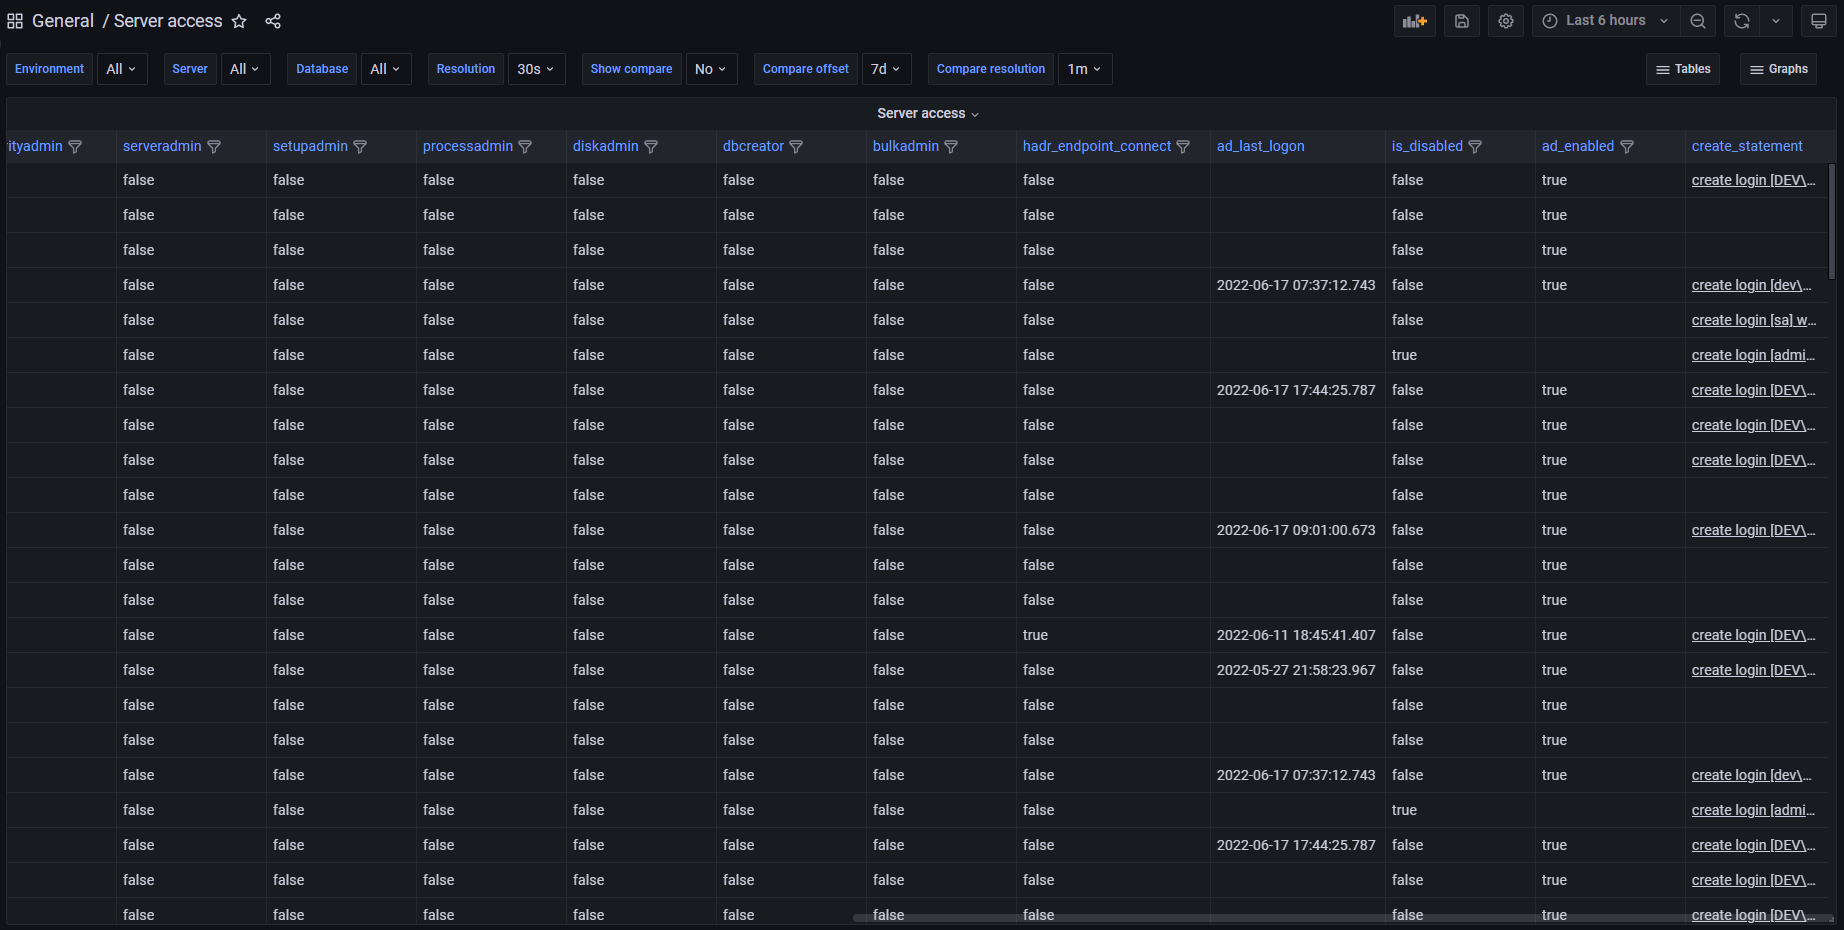Viewport: 1844px width, 930px height.
Task: Star the Server access dashboard
Action: point(239,20)
